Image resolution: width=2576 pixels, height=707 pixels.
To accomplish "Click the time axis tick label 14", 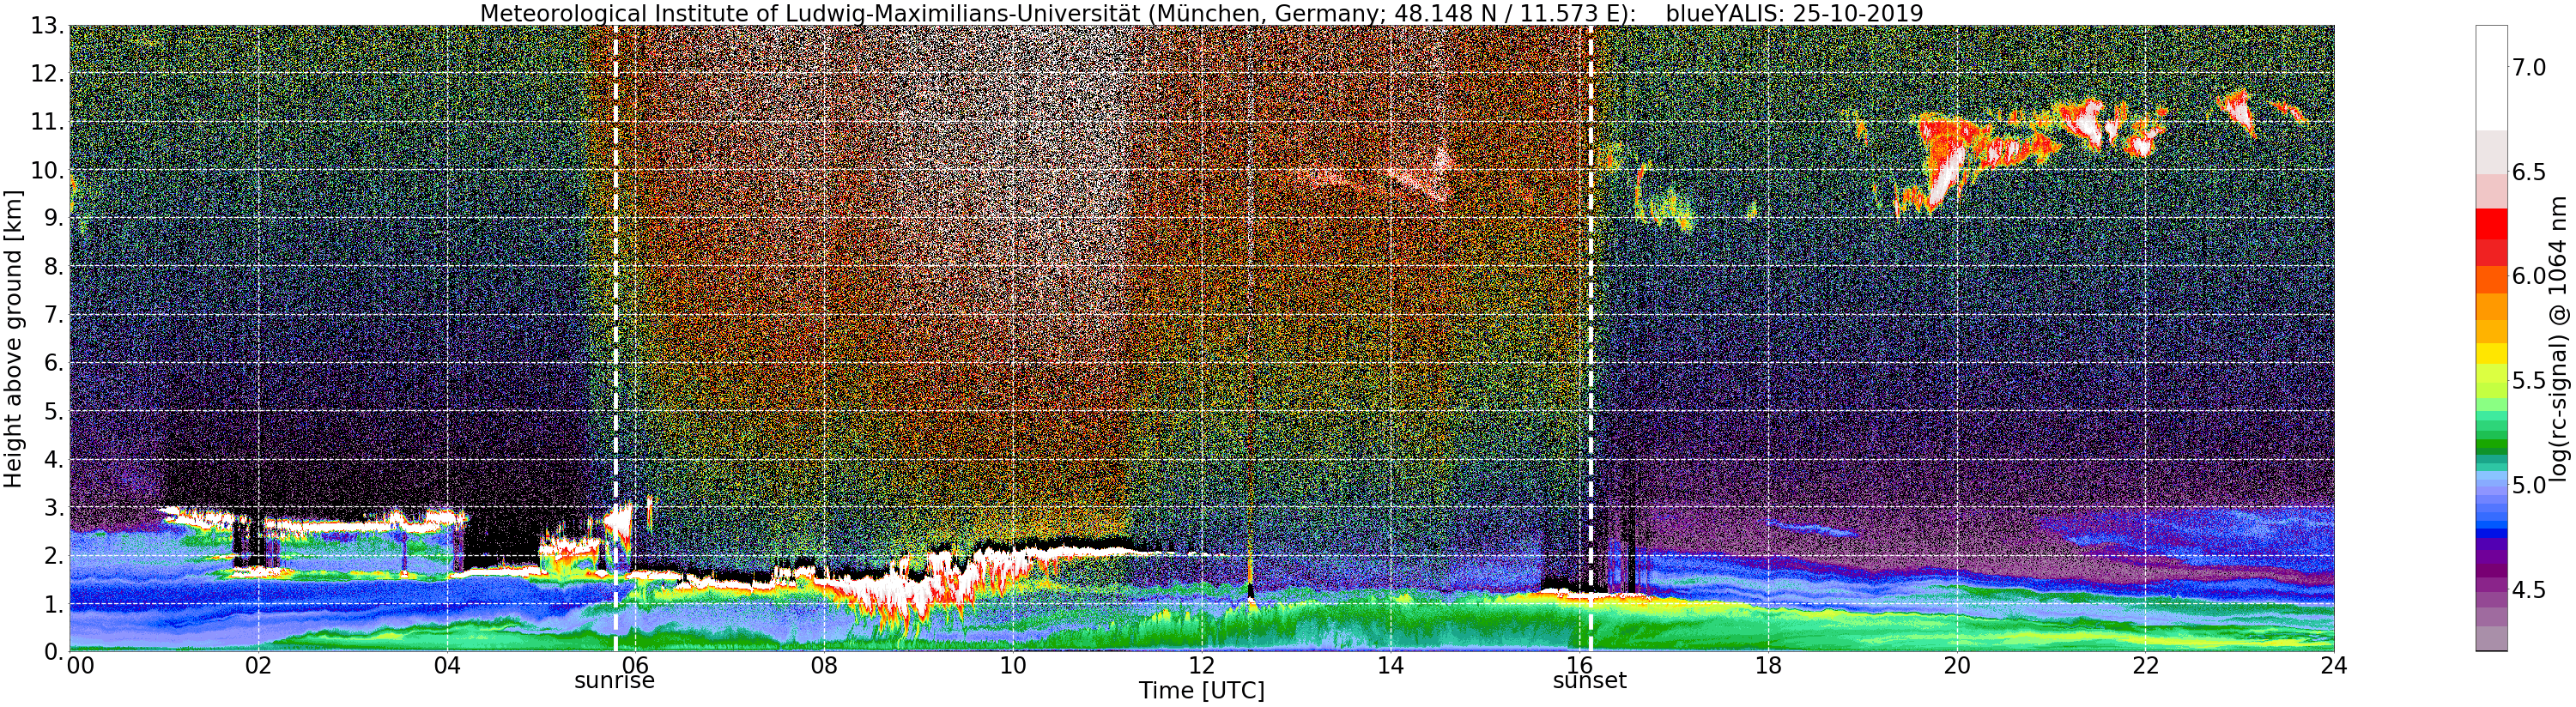I will pyautogui.click(x=1390, y=665).
